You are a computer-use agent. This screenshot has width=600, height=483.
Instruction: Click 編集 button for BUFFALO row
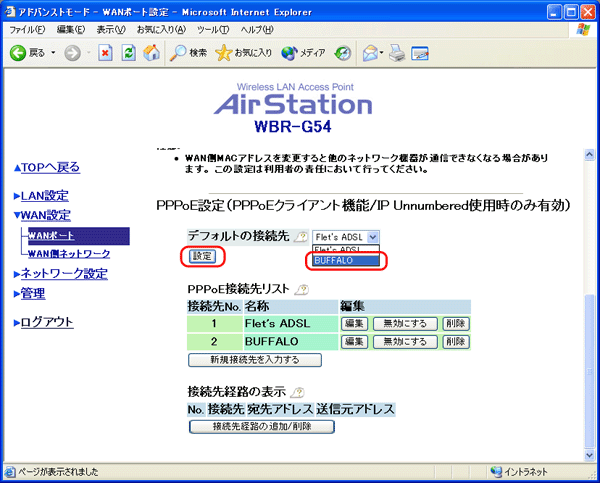(x=354, y=342)
